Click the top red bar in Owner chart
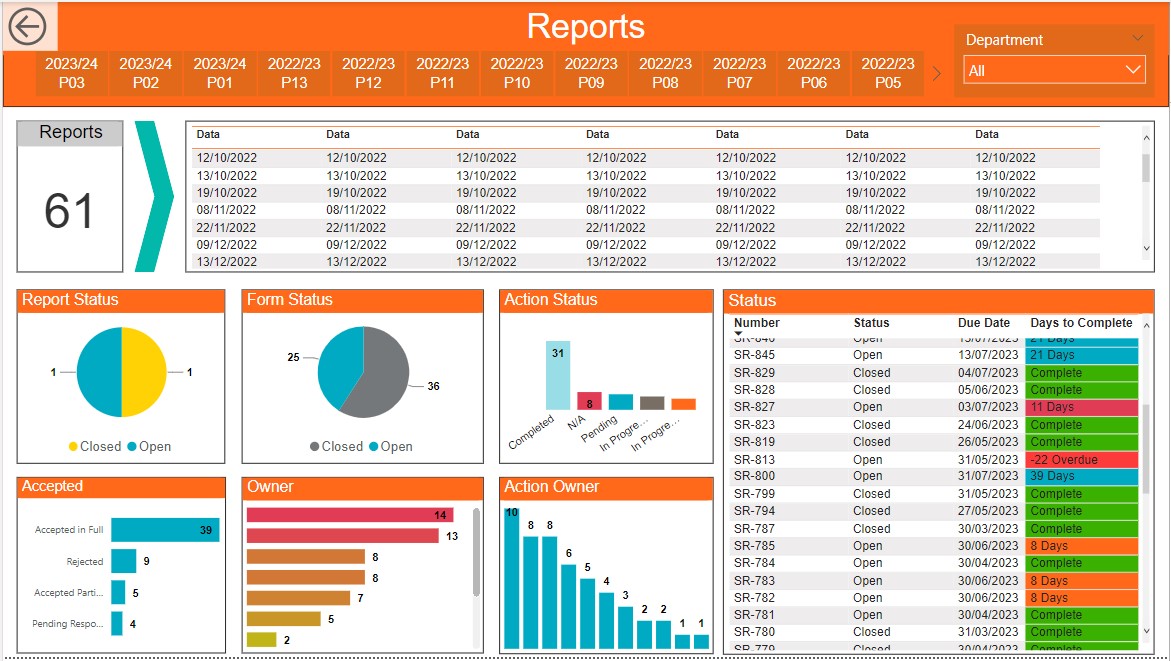 tap(349, 515)
